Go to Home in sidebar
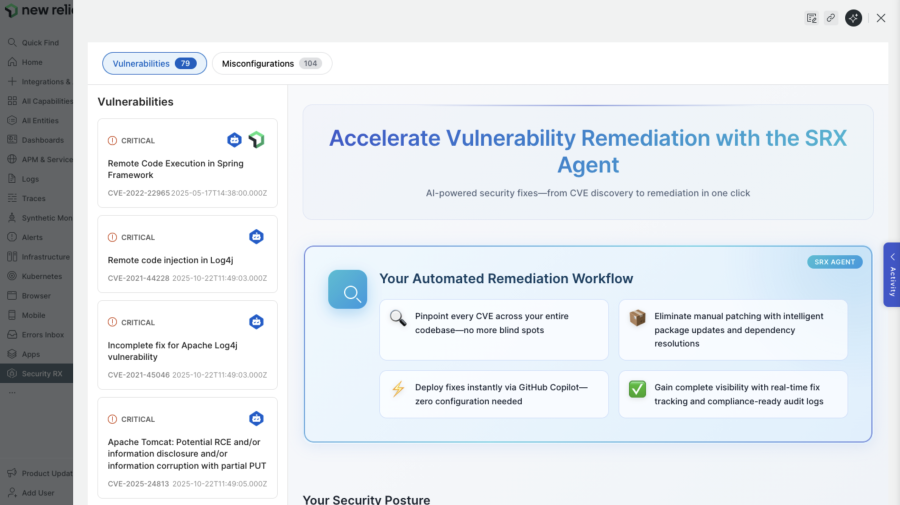This screenshot has height=505, width=900. pyautogui.click(x=36, y=62)
